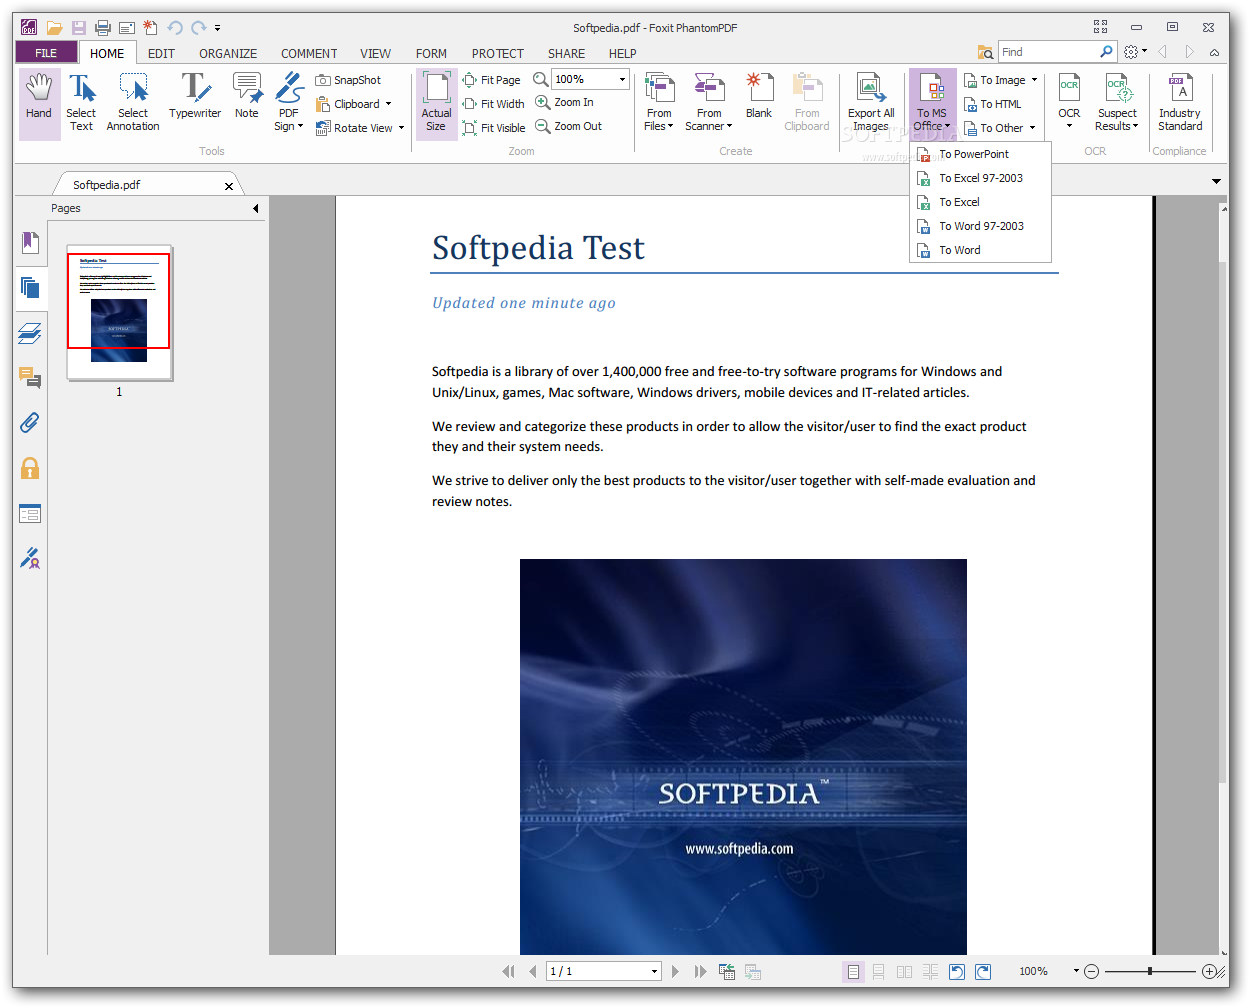Image resolution: width=1250 pixels, height=1008 pixels.
Task: Open the COMMENT ribbon tab
Action: click(x=309, y=54)
